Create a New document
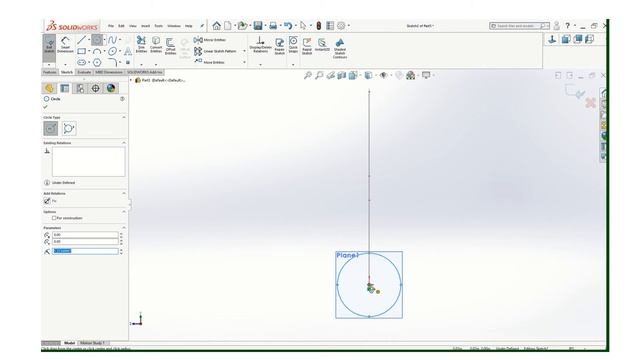This screenshot has width=640, height=360. tap(228, 26)
